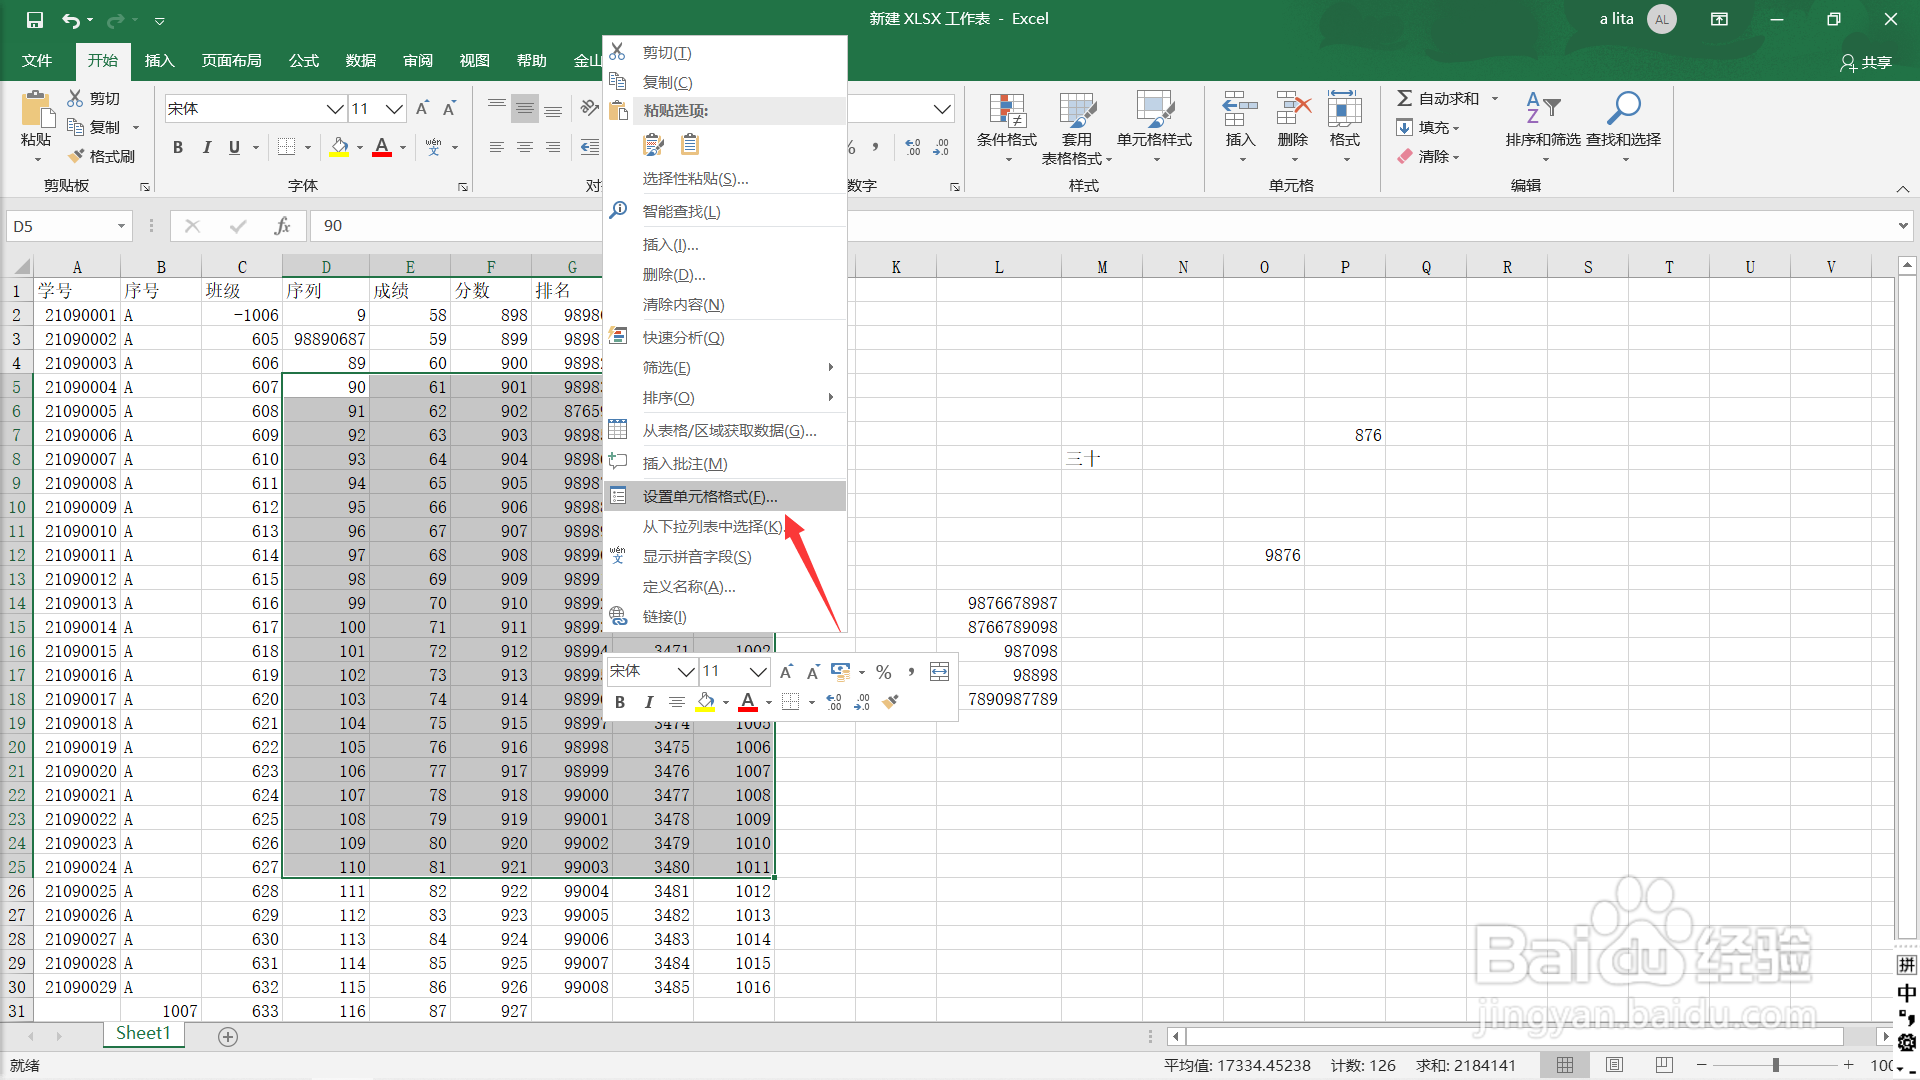Toggle italic in the ribbon font group
Viewport: 1920px width, 1080px height.
pos(206,148)
